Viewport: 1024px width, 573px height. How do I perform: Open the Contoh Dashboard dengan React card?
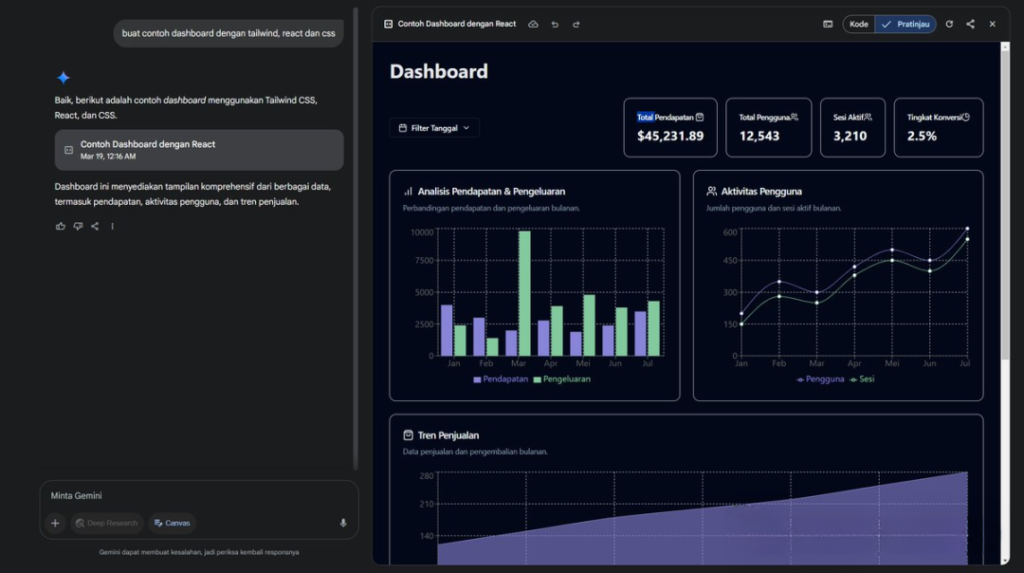pos(199,150)
